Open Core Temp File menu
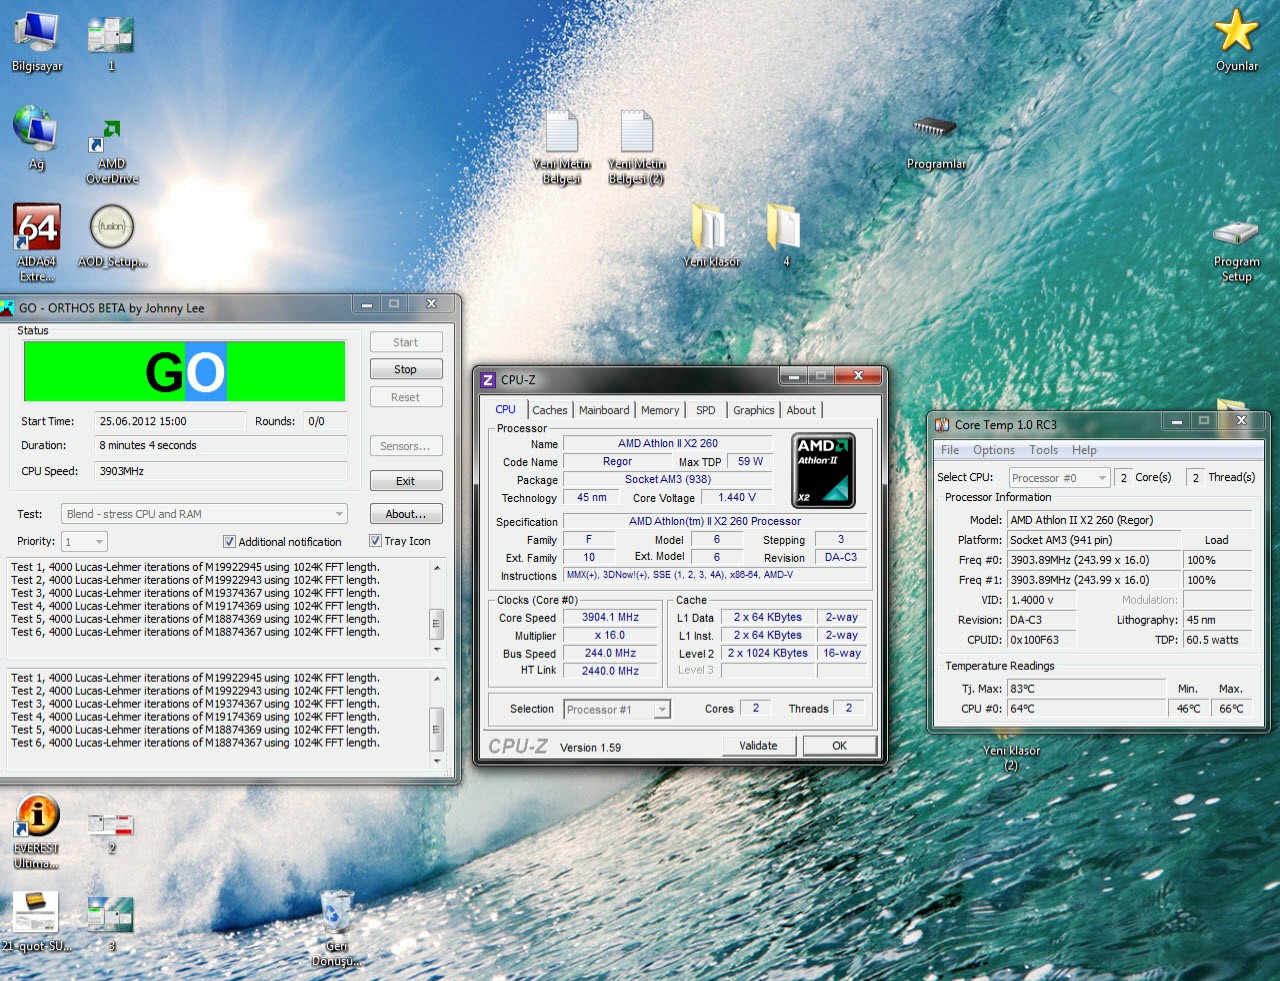This screenshot has width=1280, height=981. pos(950,450)
